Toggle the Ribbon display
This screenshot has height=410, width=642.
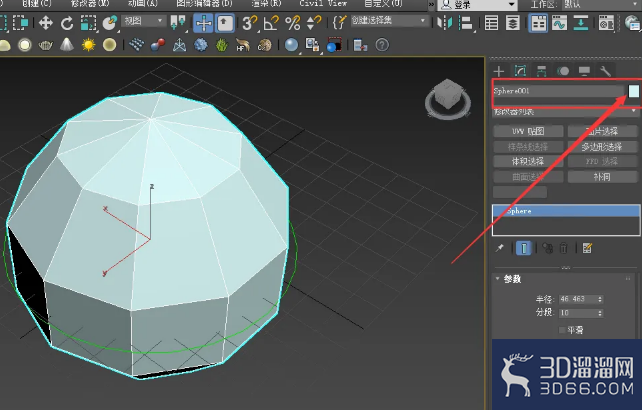[x=538, y=23]
